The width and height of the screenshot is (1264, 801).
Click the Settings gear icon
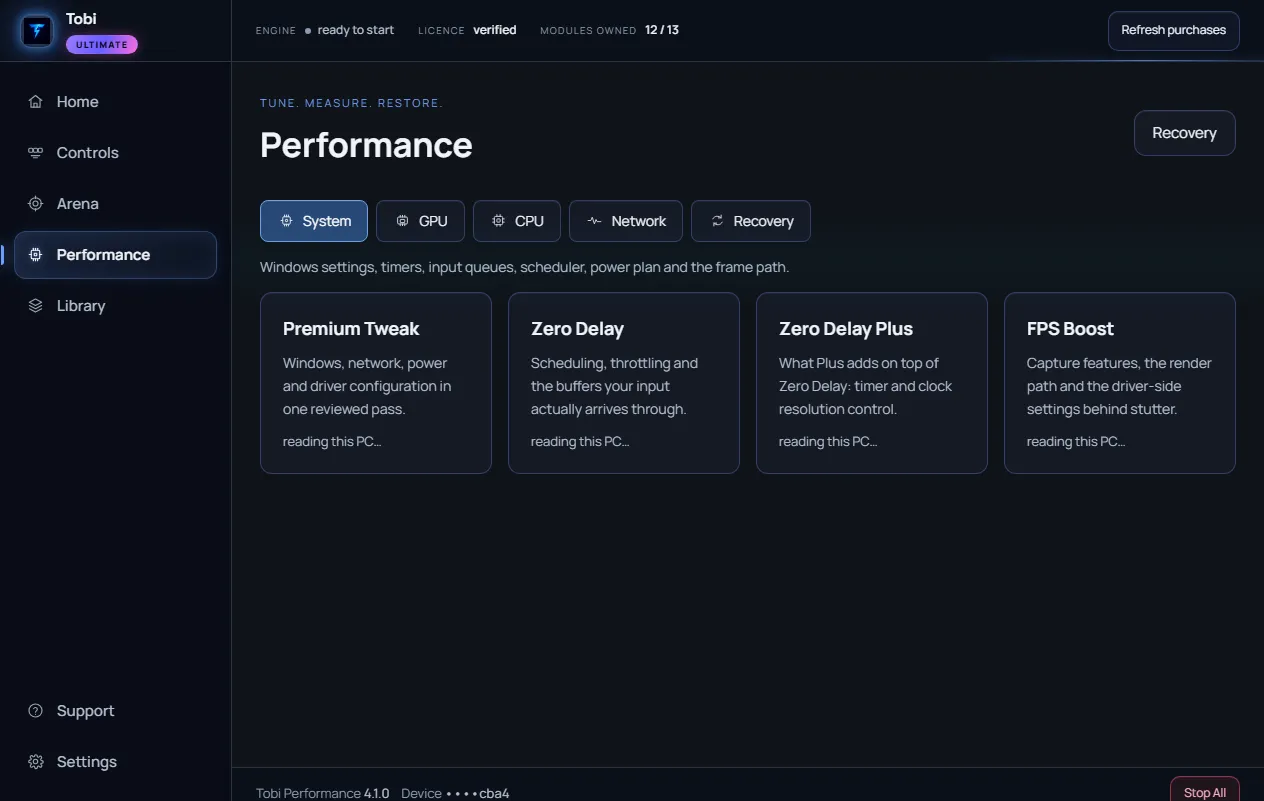(x=36, y=762)
